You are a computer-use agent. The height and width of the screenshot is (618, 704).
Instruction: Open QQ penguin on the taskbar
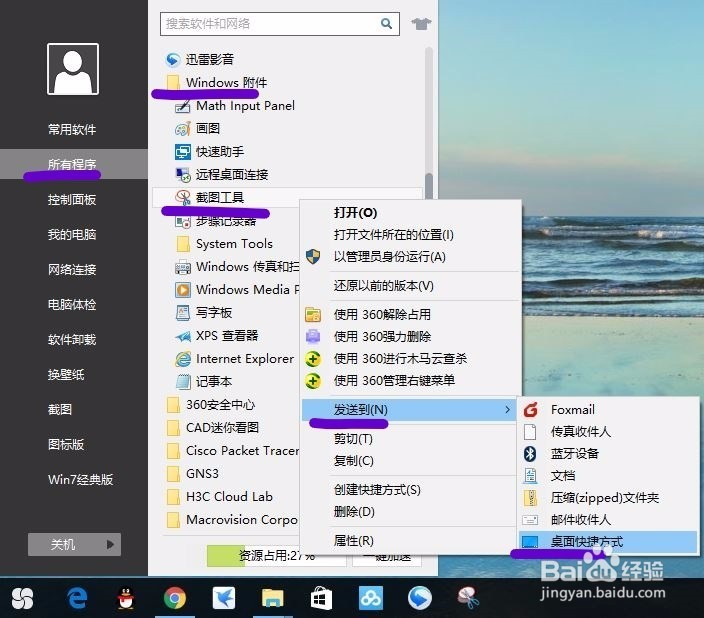(x=126, y=598)
